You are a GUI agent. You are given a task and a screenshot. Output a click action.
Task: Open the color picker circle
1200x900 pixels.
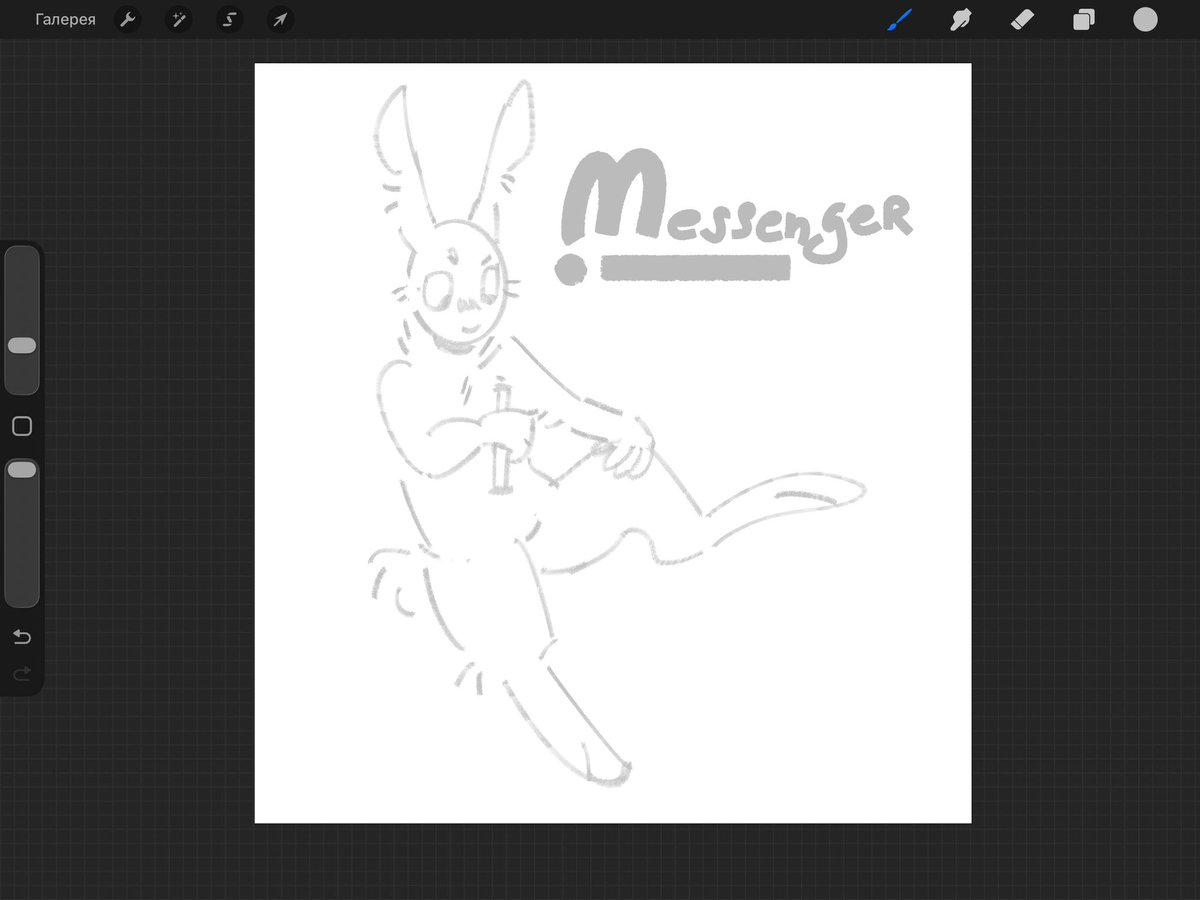click(1145, 20)
